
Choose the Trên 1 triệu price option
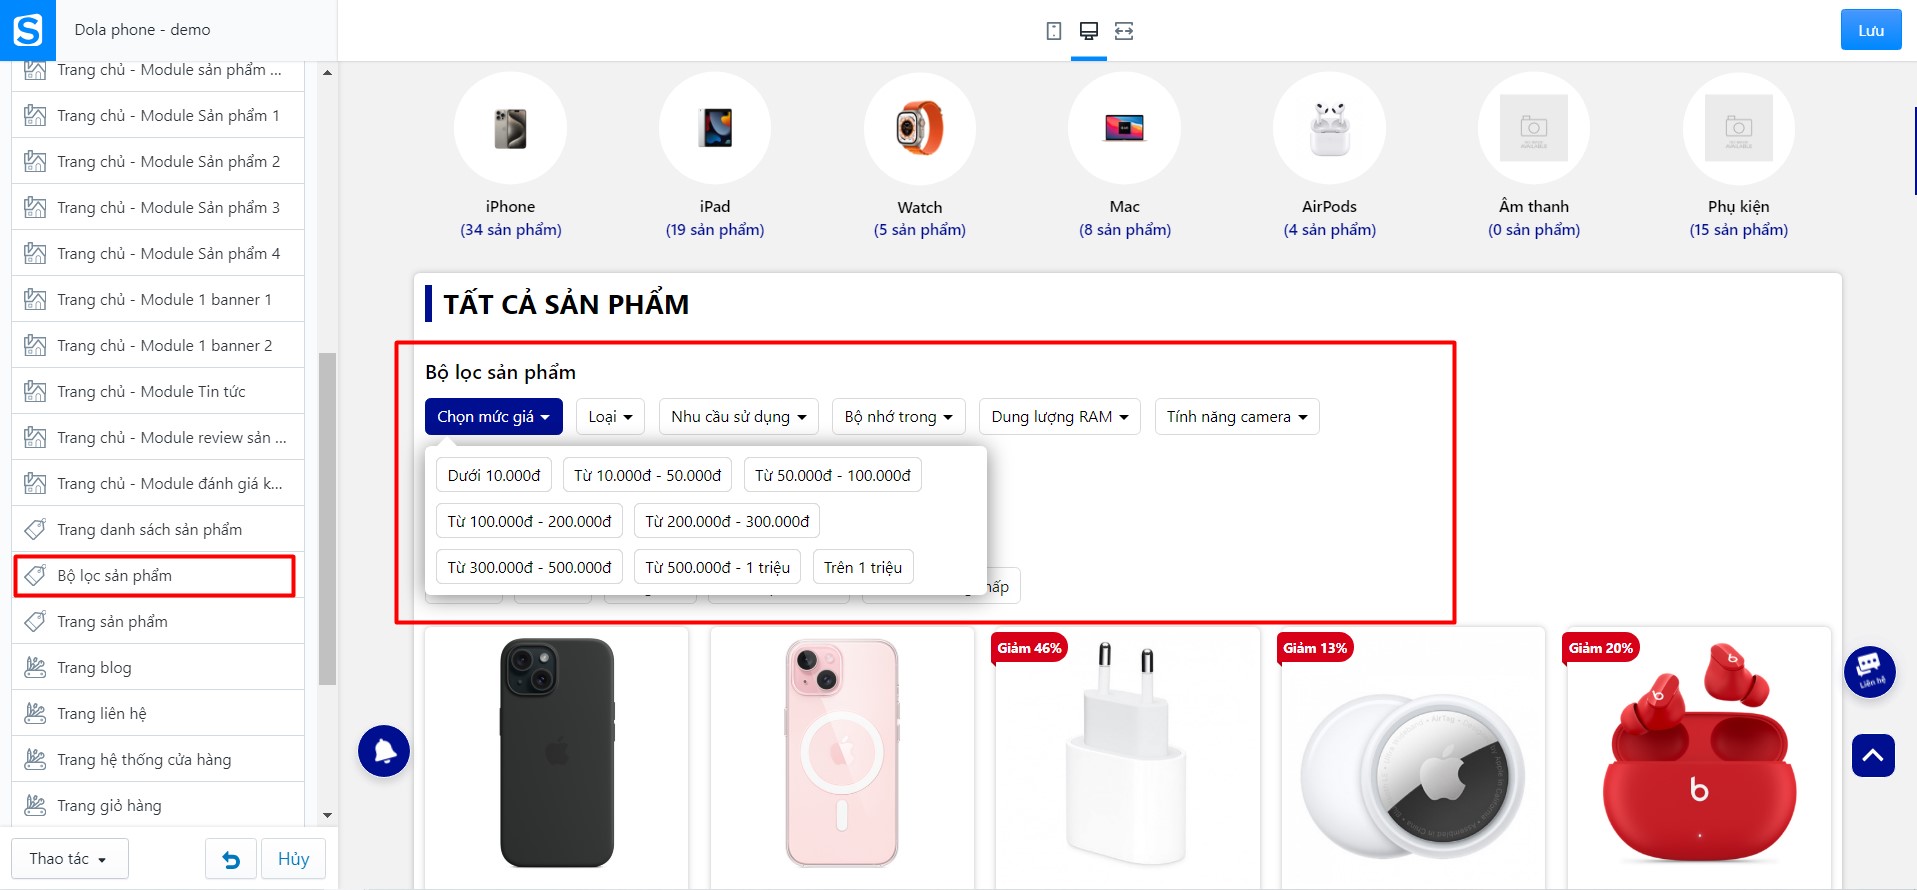pos(863,567)
